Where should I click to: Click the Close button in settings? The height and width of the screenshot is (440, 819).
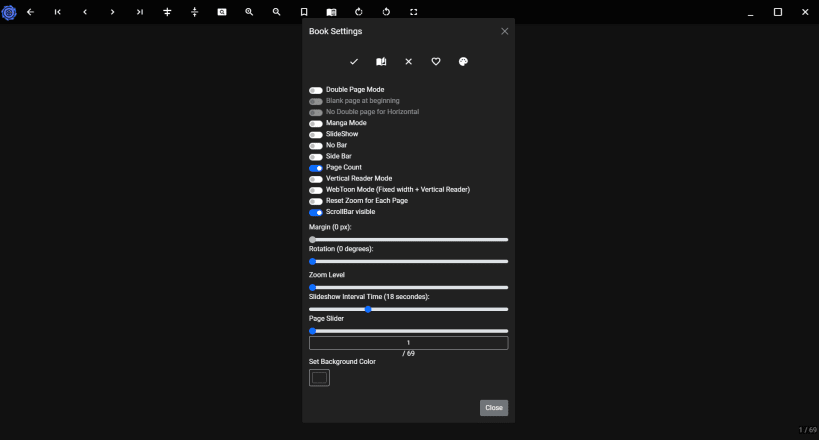point(494,408)
